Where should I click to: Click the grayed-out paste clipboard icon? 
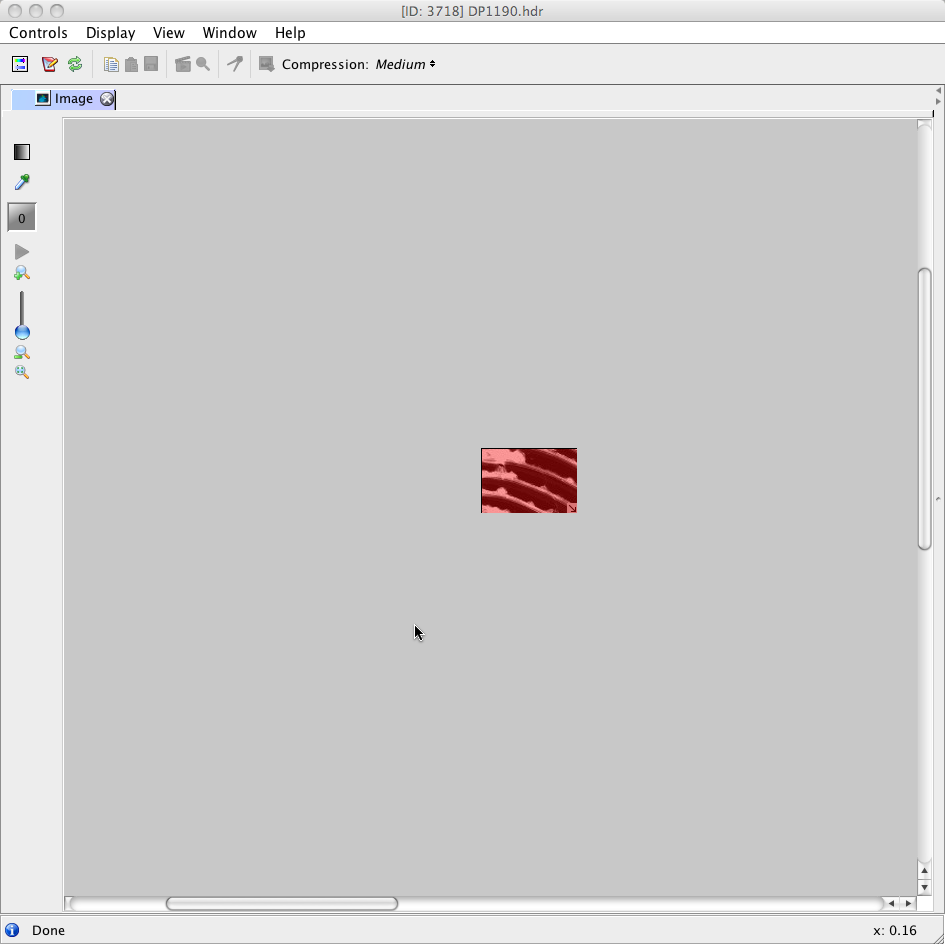[131, 64]
